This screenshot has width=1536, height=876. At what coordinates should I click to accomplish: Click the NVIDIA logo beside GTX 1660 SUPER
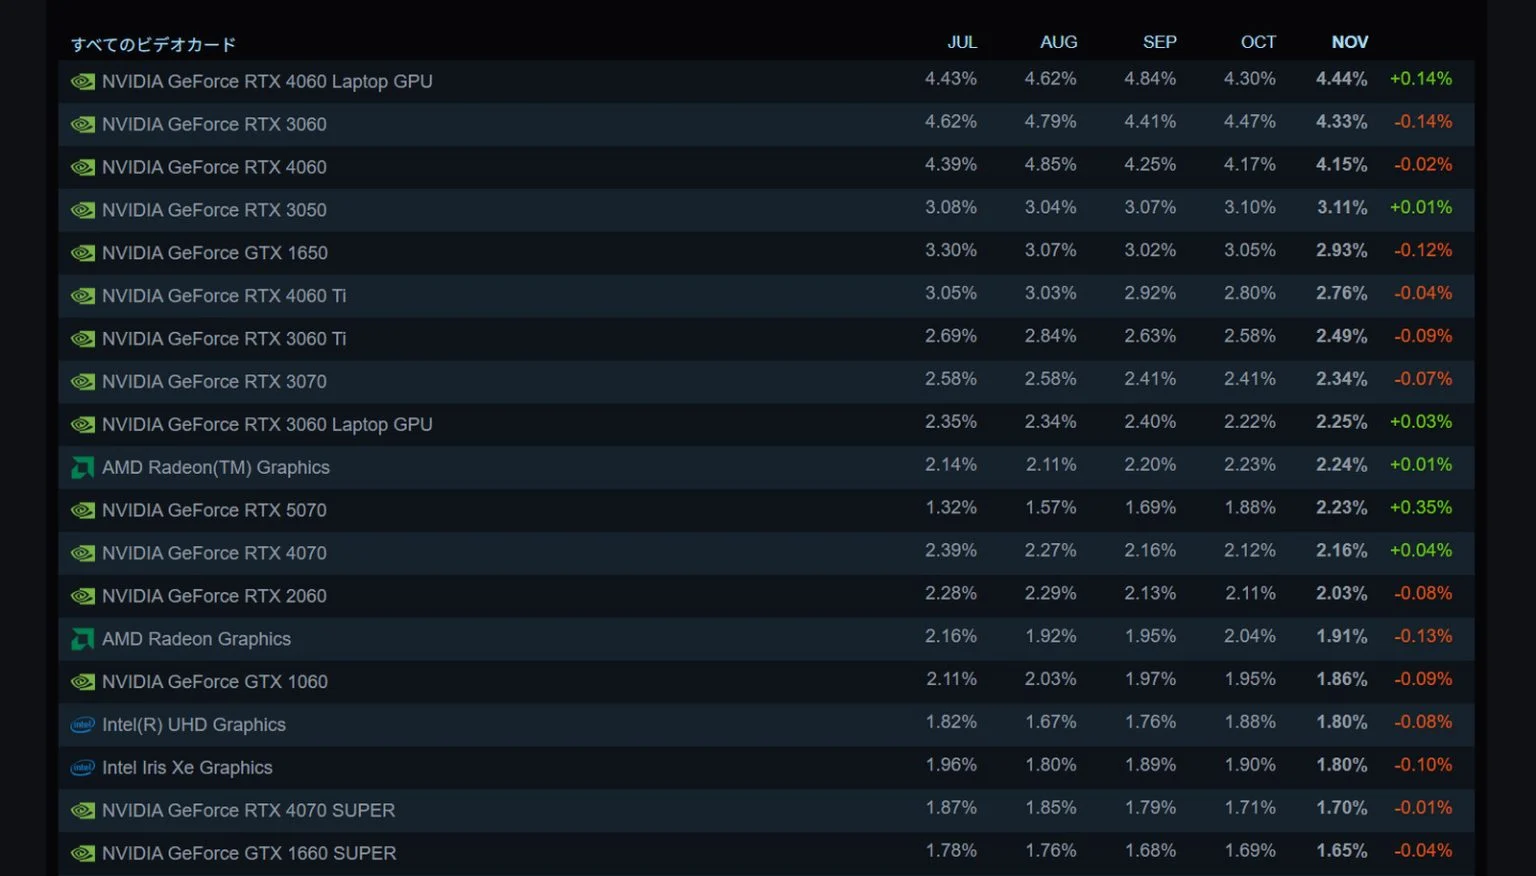tap(83, 853)
